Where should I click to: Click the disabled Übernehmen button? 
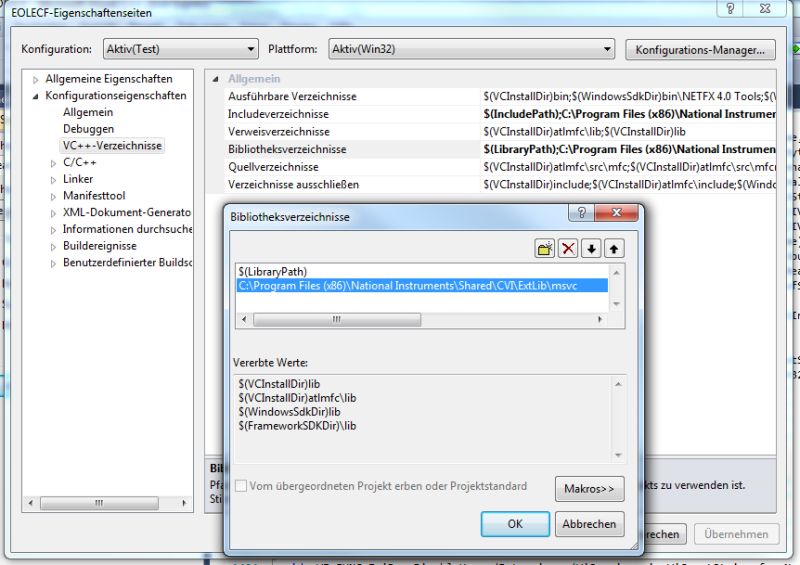point(736,534)
